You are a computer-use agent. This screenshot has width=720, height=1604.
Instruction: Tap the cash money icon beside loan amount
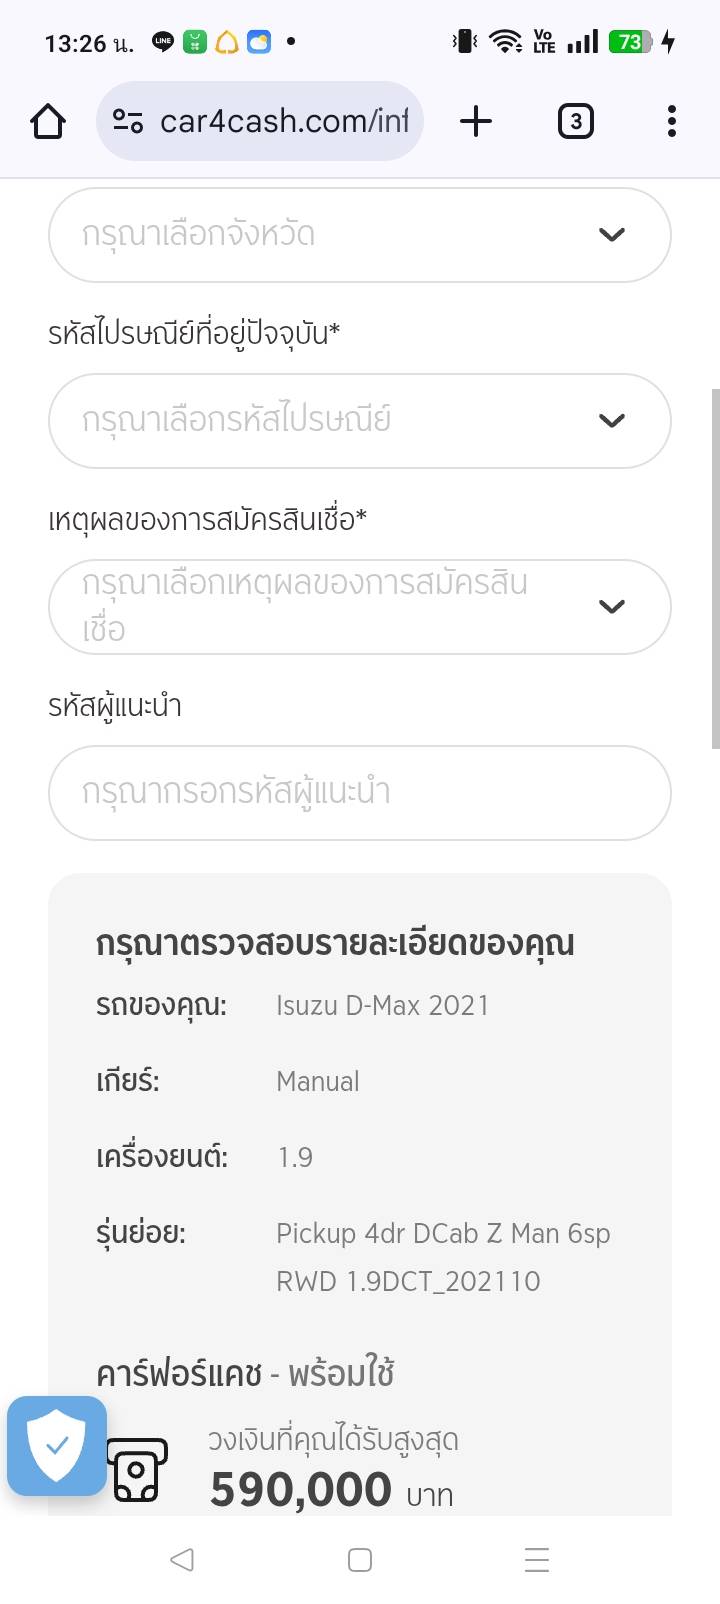137,1470
